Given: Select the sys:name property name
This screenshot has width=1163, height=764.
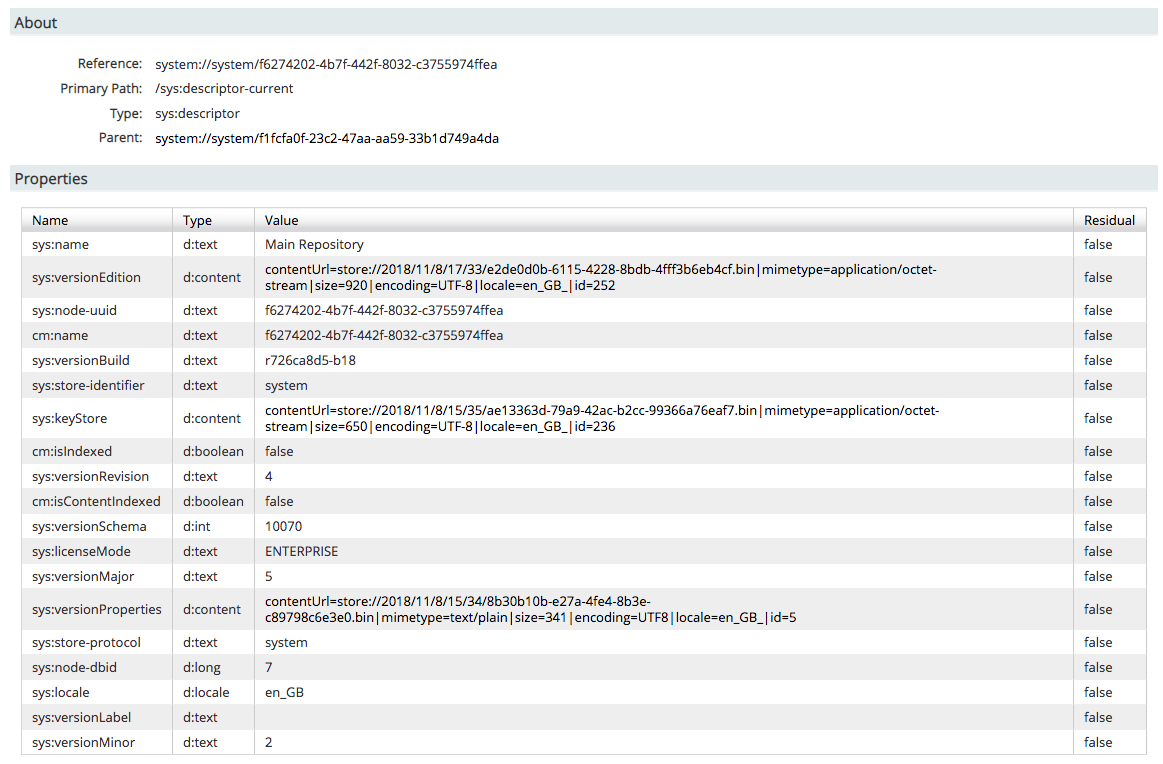Looking at the screenshot, I should [x=60, y=245].
